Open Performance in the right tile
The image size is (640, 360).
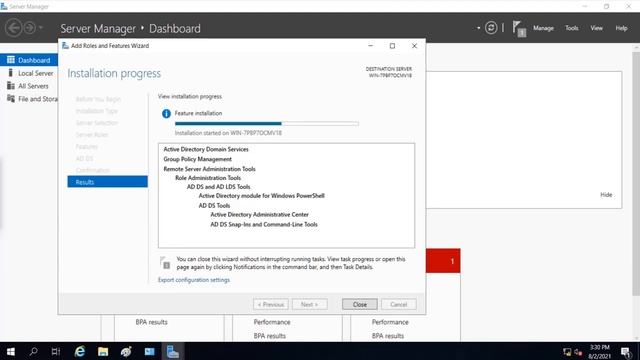click(390, 322)
